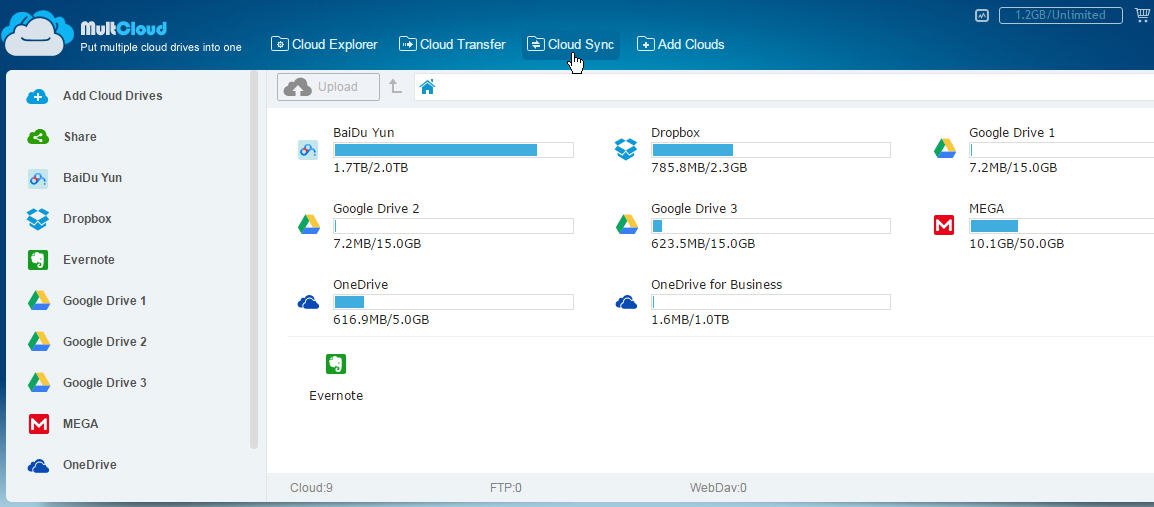
Task: Click WebDav:0 in status bar
Action: tap(718, 487)
